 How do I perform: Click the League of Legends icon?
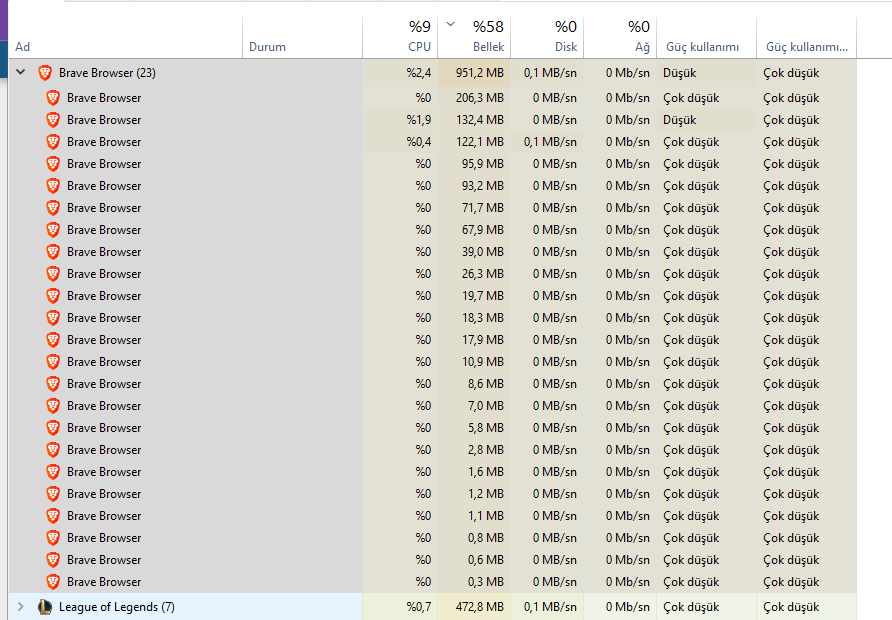pos(44,607)
